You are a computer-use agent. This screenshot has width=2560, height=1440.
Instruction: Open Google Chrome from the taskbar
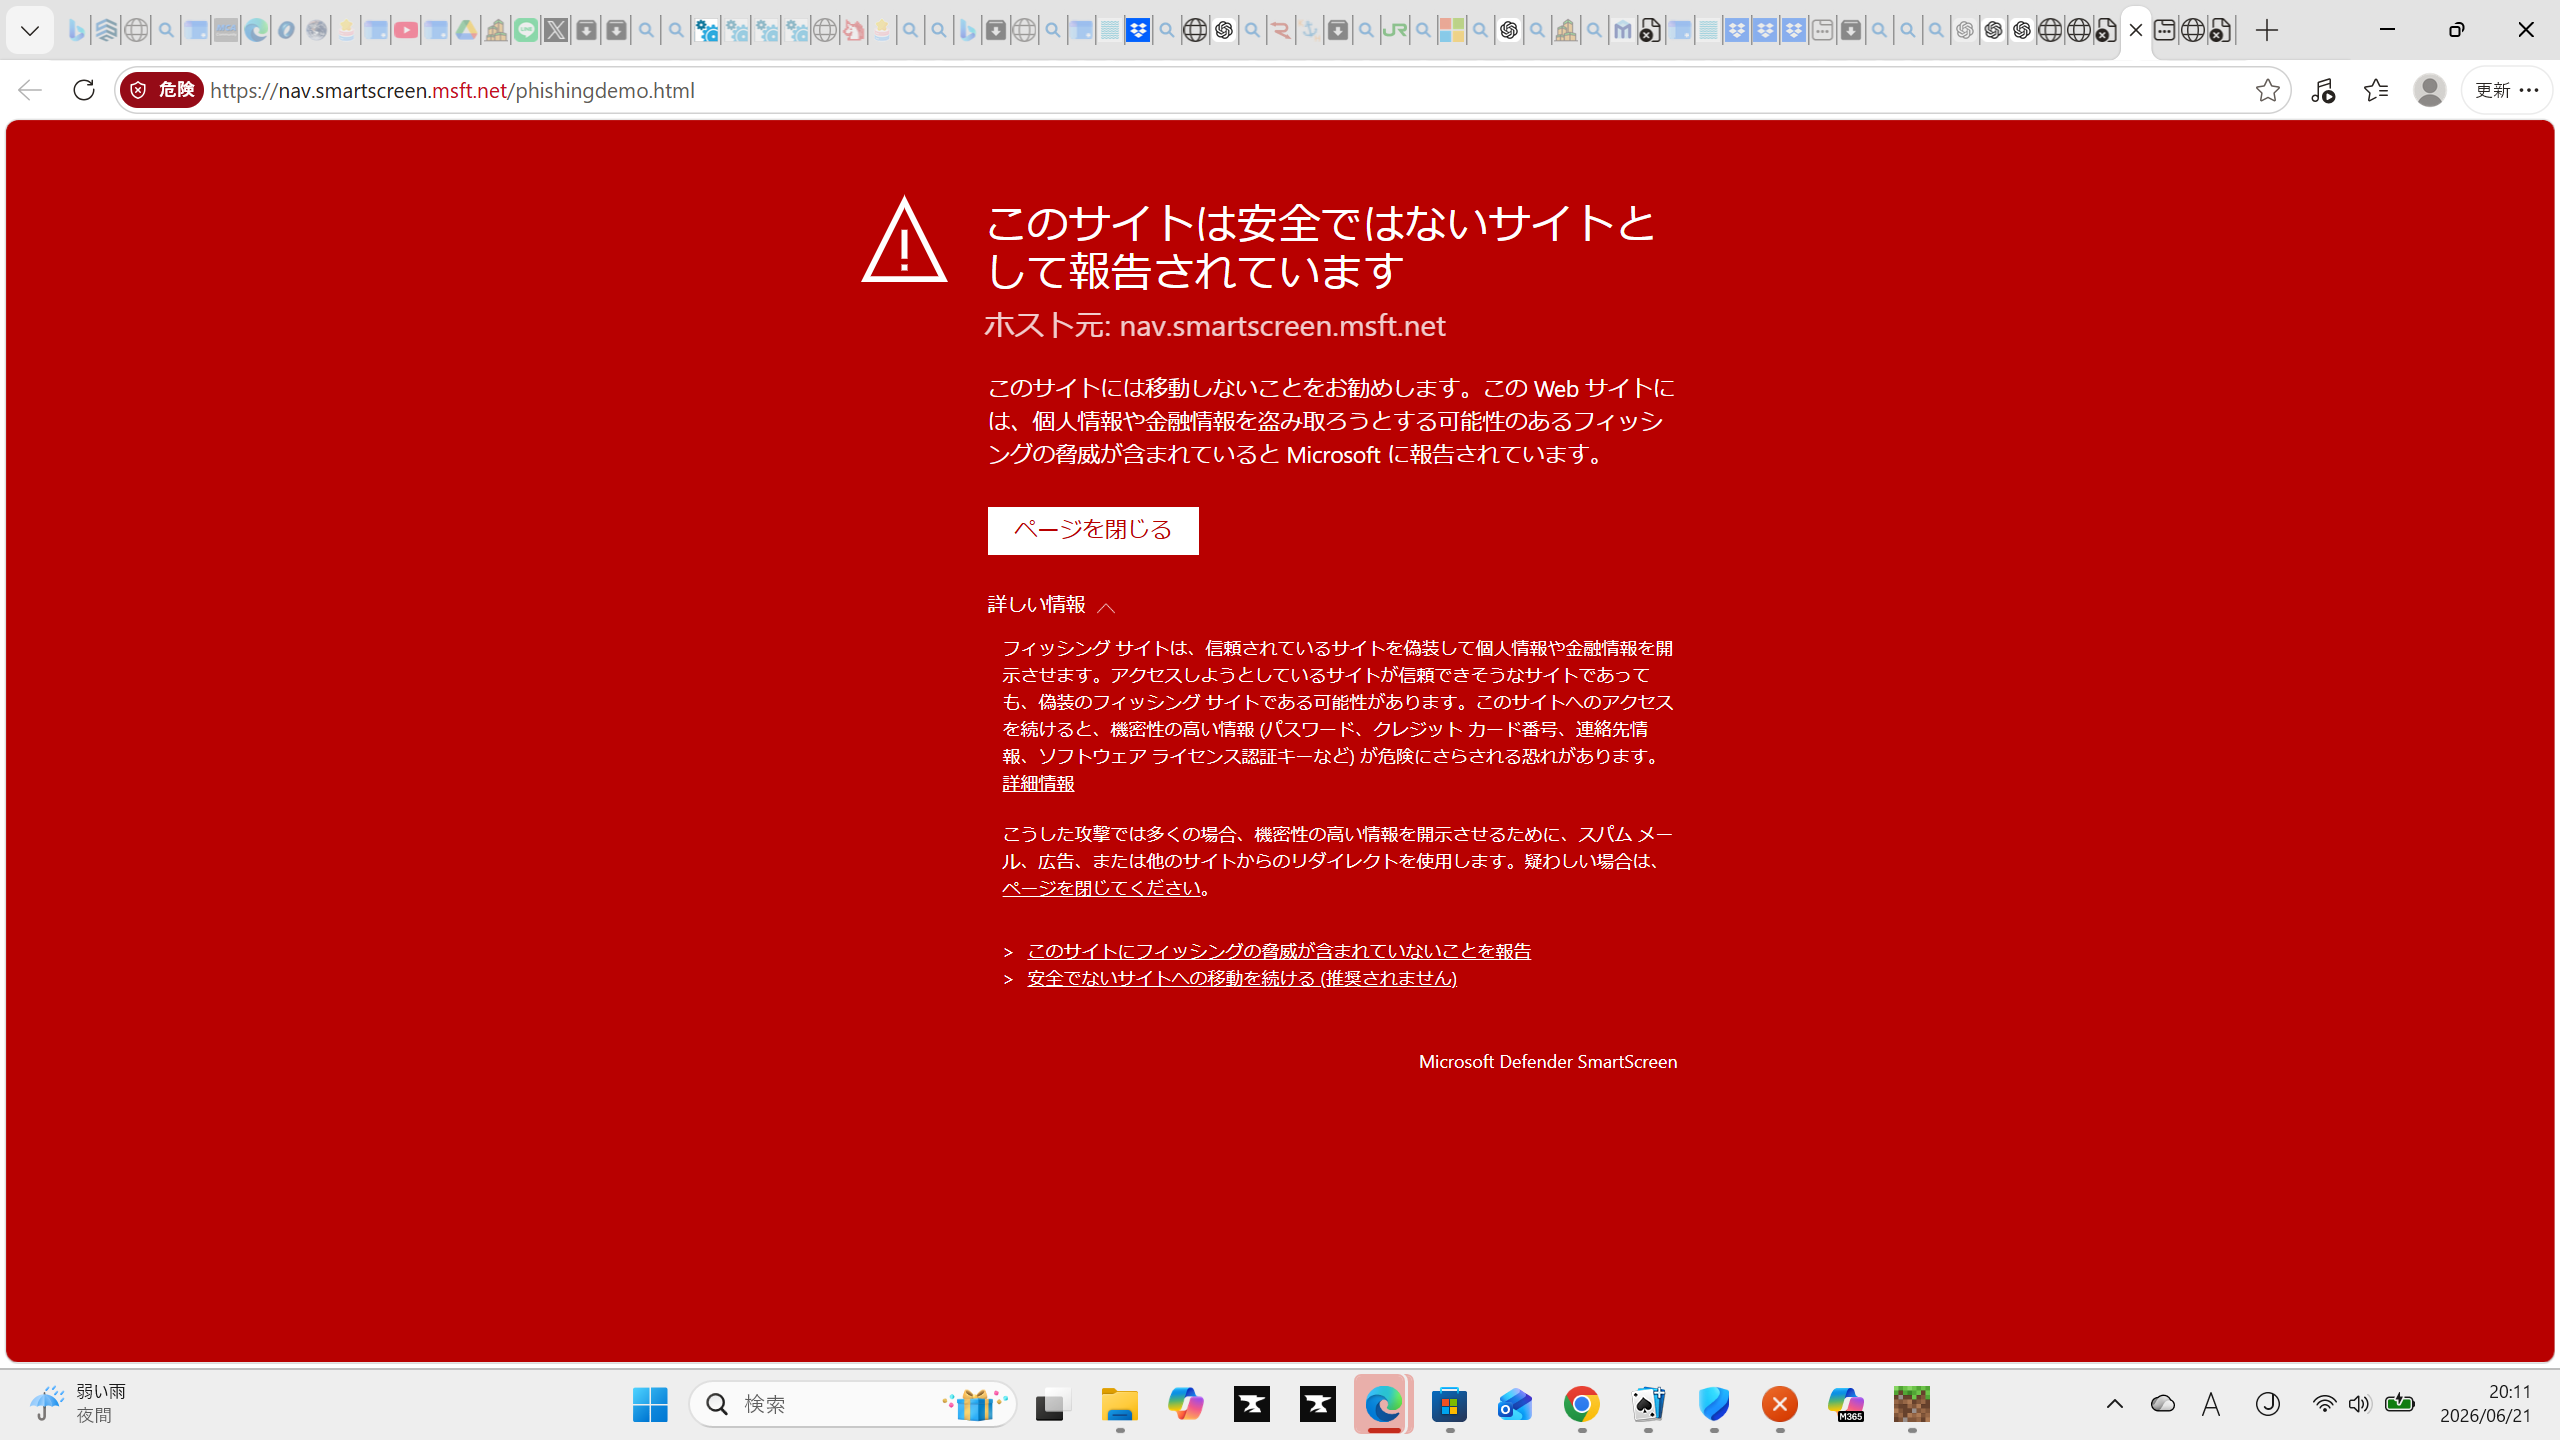[x=1581, y=1404]
